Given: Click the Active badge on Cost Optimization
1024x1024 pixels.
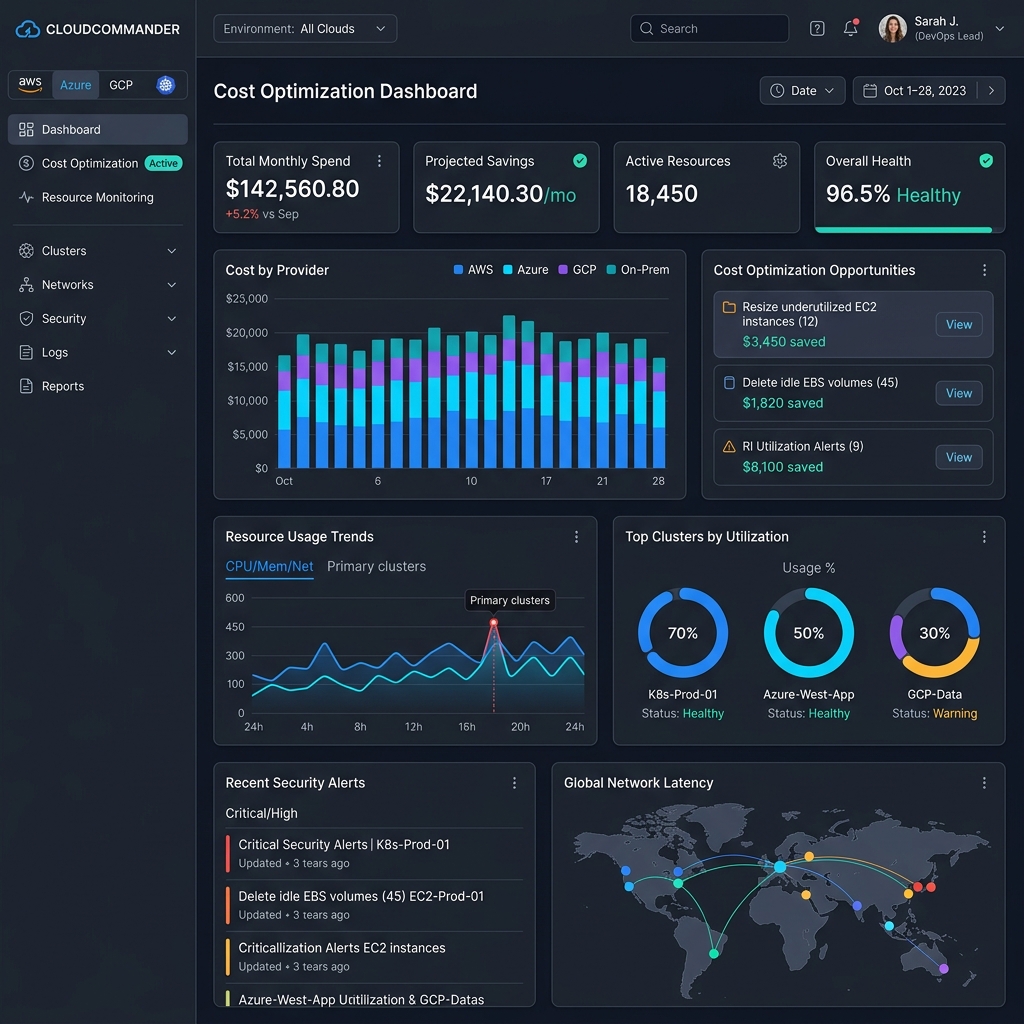Looking at the screenshot, I should pos(163,163).
